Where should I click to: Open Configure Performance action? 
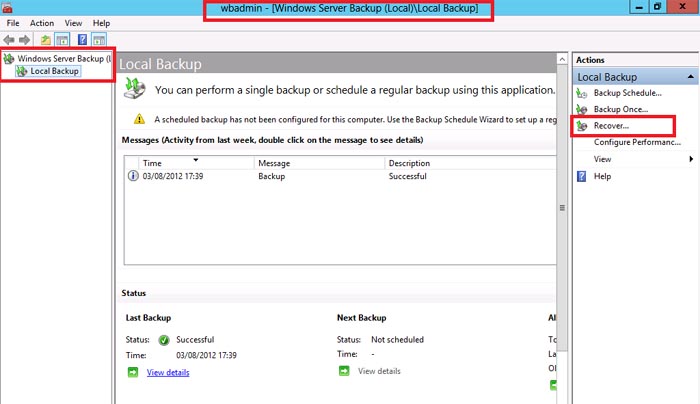pyautogui.click(x=637, y=142)
